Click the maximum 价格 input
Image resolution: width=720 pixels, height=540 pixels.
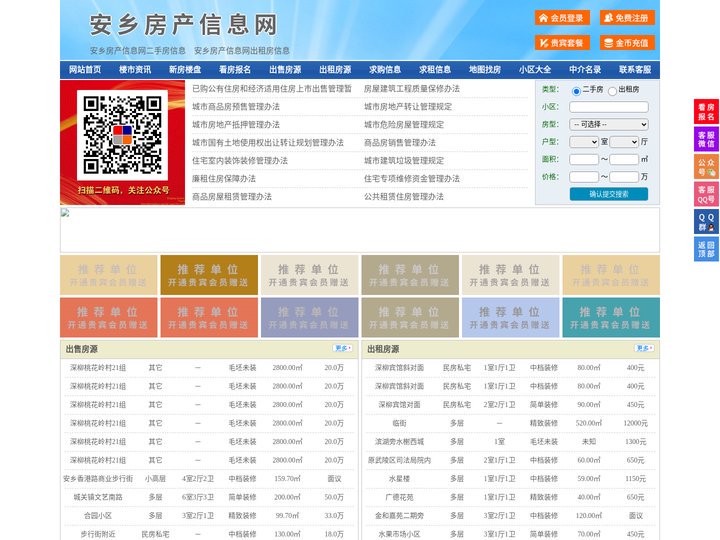point(624,177)
